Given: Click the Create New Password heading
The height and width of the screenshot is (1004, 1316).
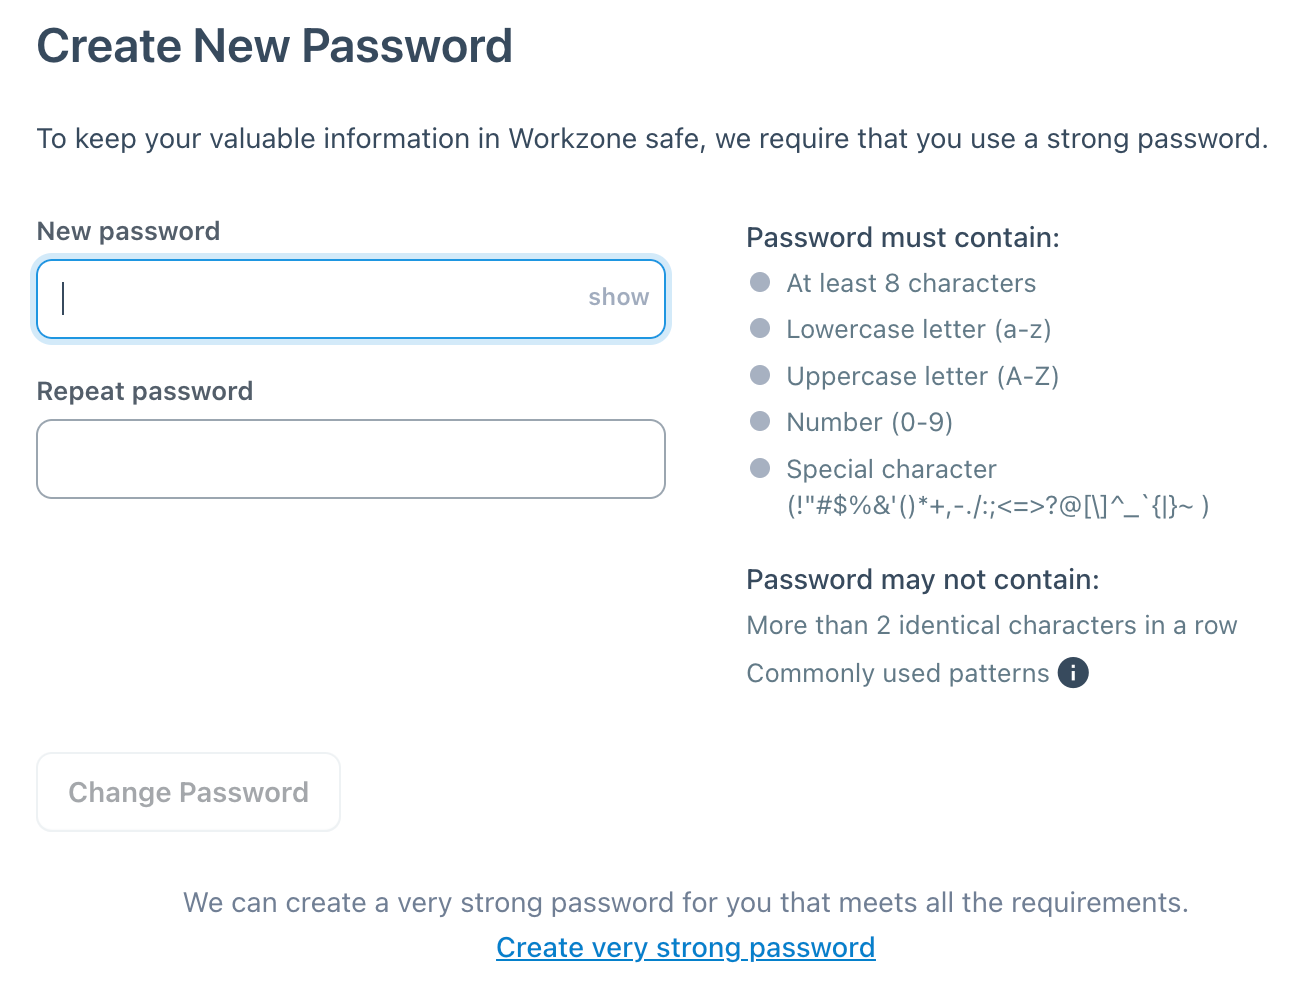Looking at the screenshot, I should [275, 46].
